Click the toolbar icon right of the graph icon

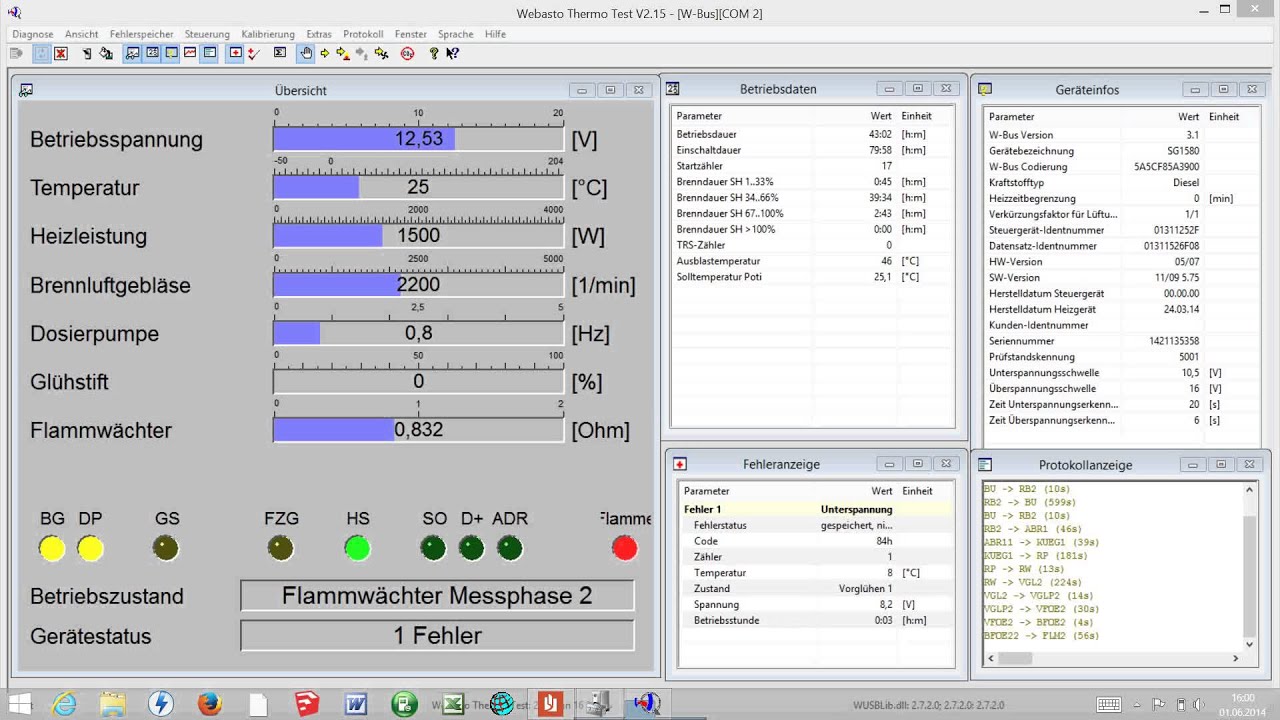click(x=209, y=53)
